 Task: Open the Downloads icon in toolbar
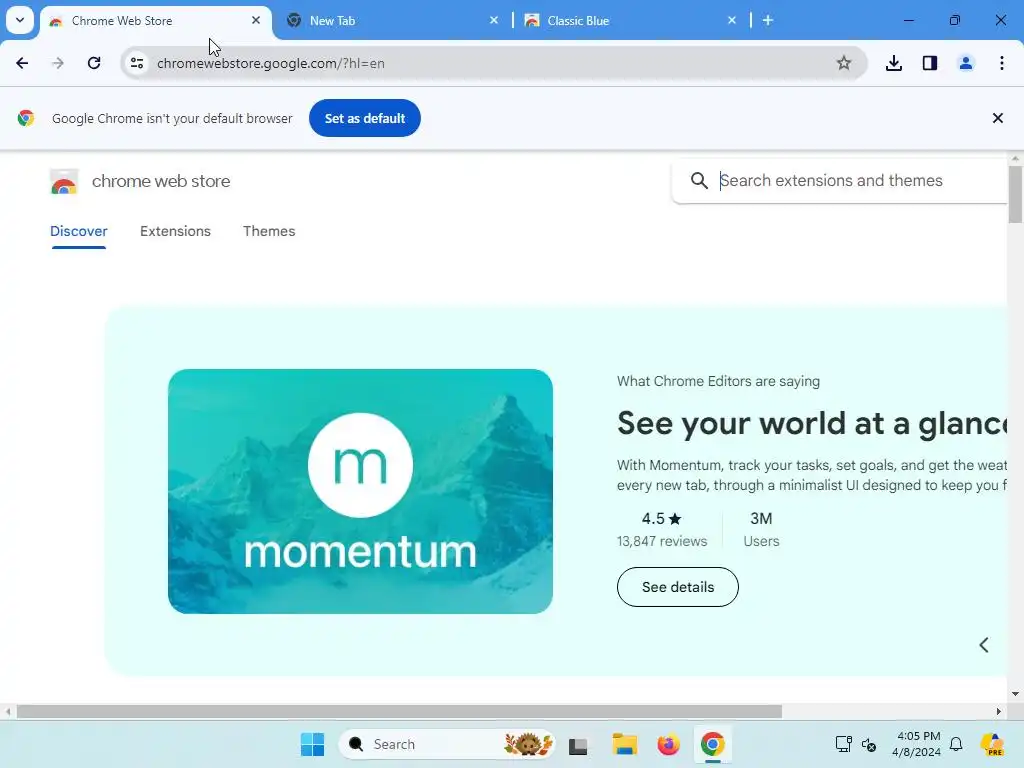point(894,63)
